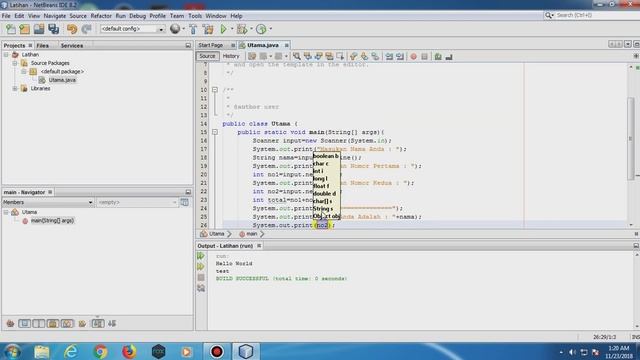
Task: Open Google Chrome from the taskbar
Action: click(100, 351)
